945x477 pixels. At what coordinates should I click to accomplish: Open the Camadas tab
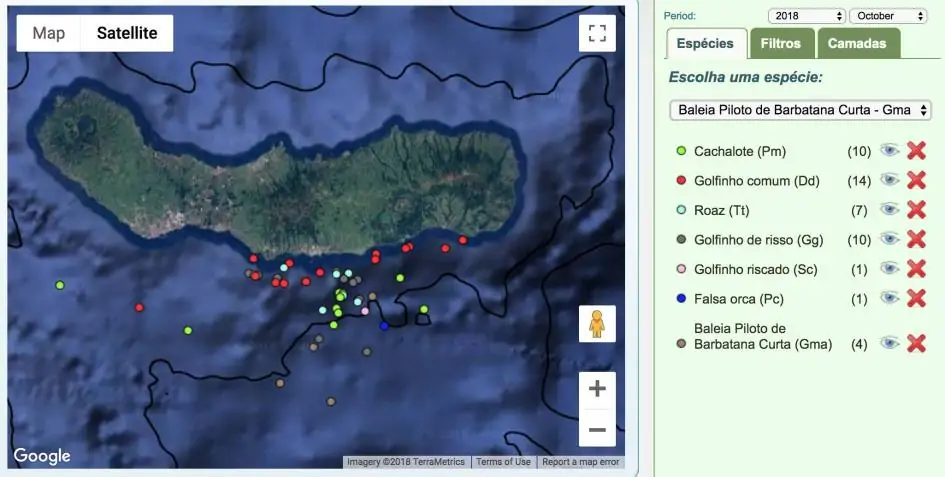[x=857, y=44]
